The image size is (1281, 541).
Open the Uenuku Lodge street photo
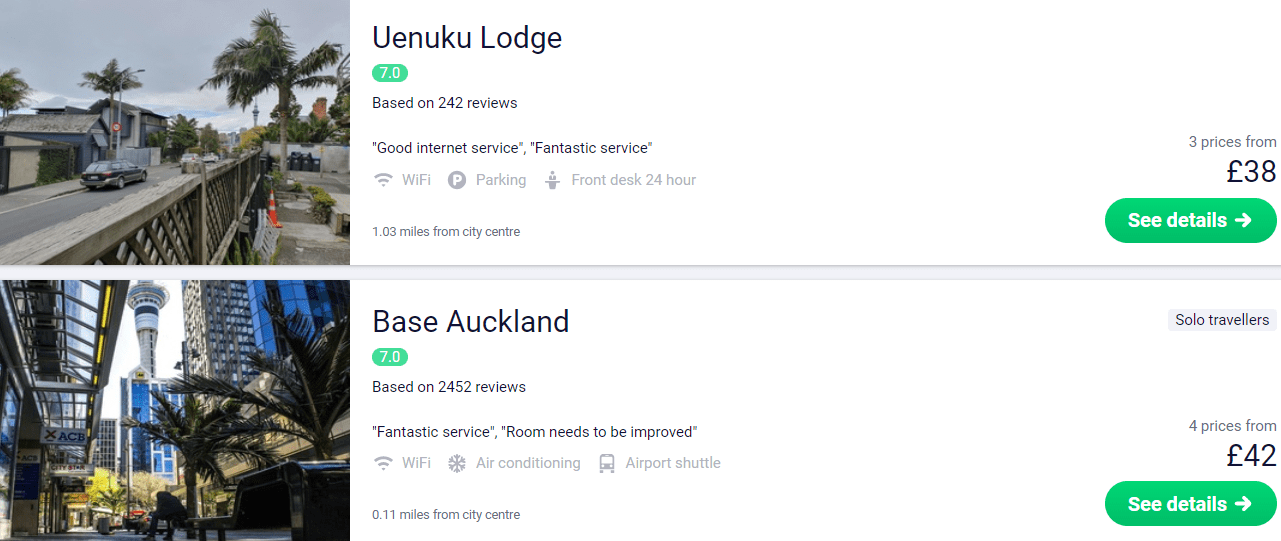(x=175, y=132)
